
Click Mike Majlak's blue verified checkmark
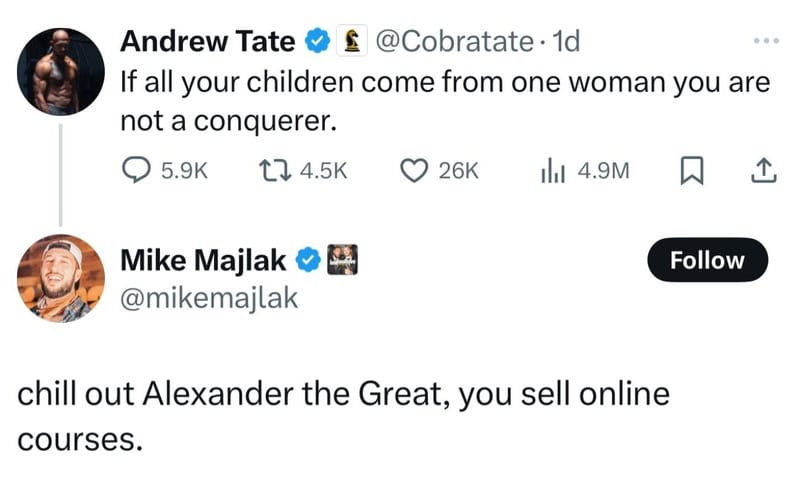point(309,260)
